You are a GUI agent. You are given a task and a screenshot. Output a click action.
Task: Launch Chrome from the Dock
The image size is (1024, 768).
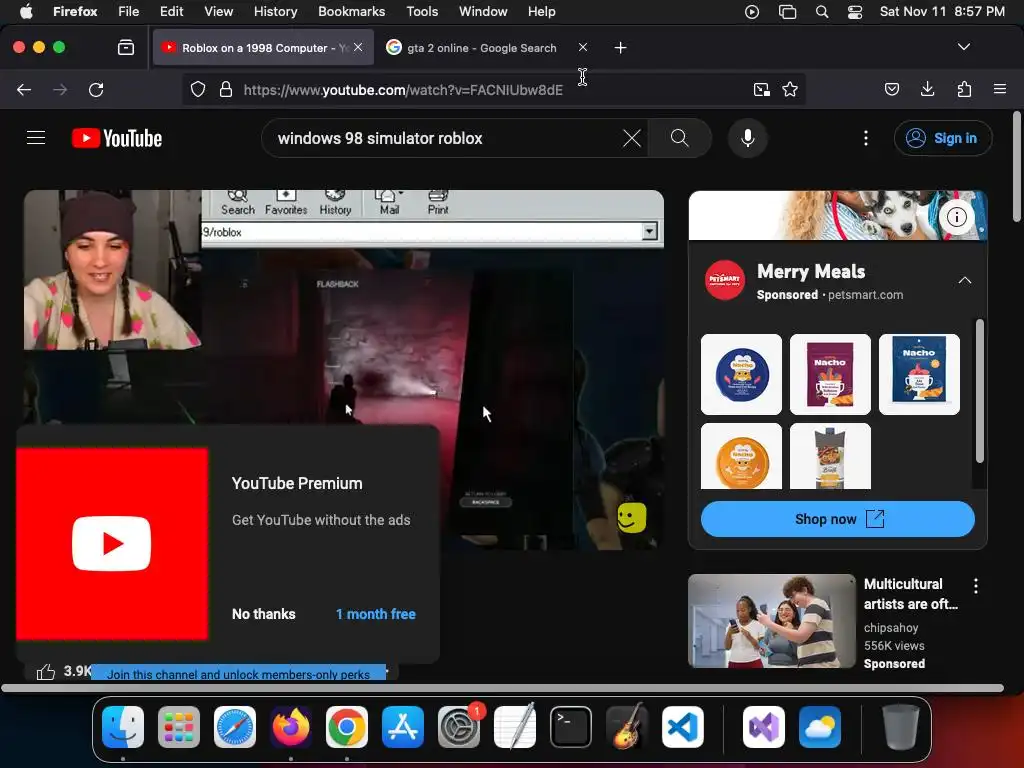347,727
